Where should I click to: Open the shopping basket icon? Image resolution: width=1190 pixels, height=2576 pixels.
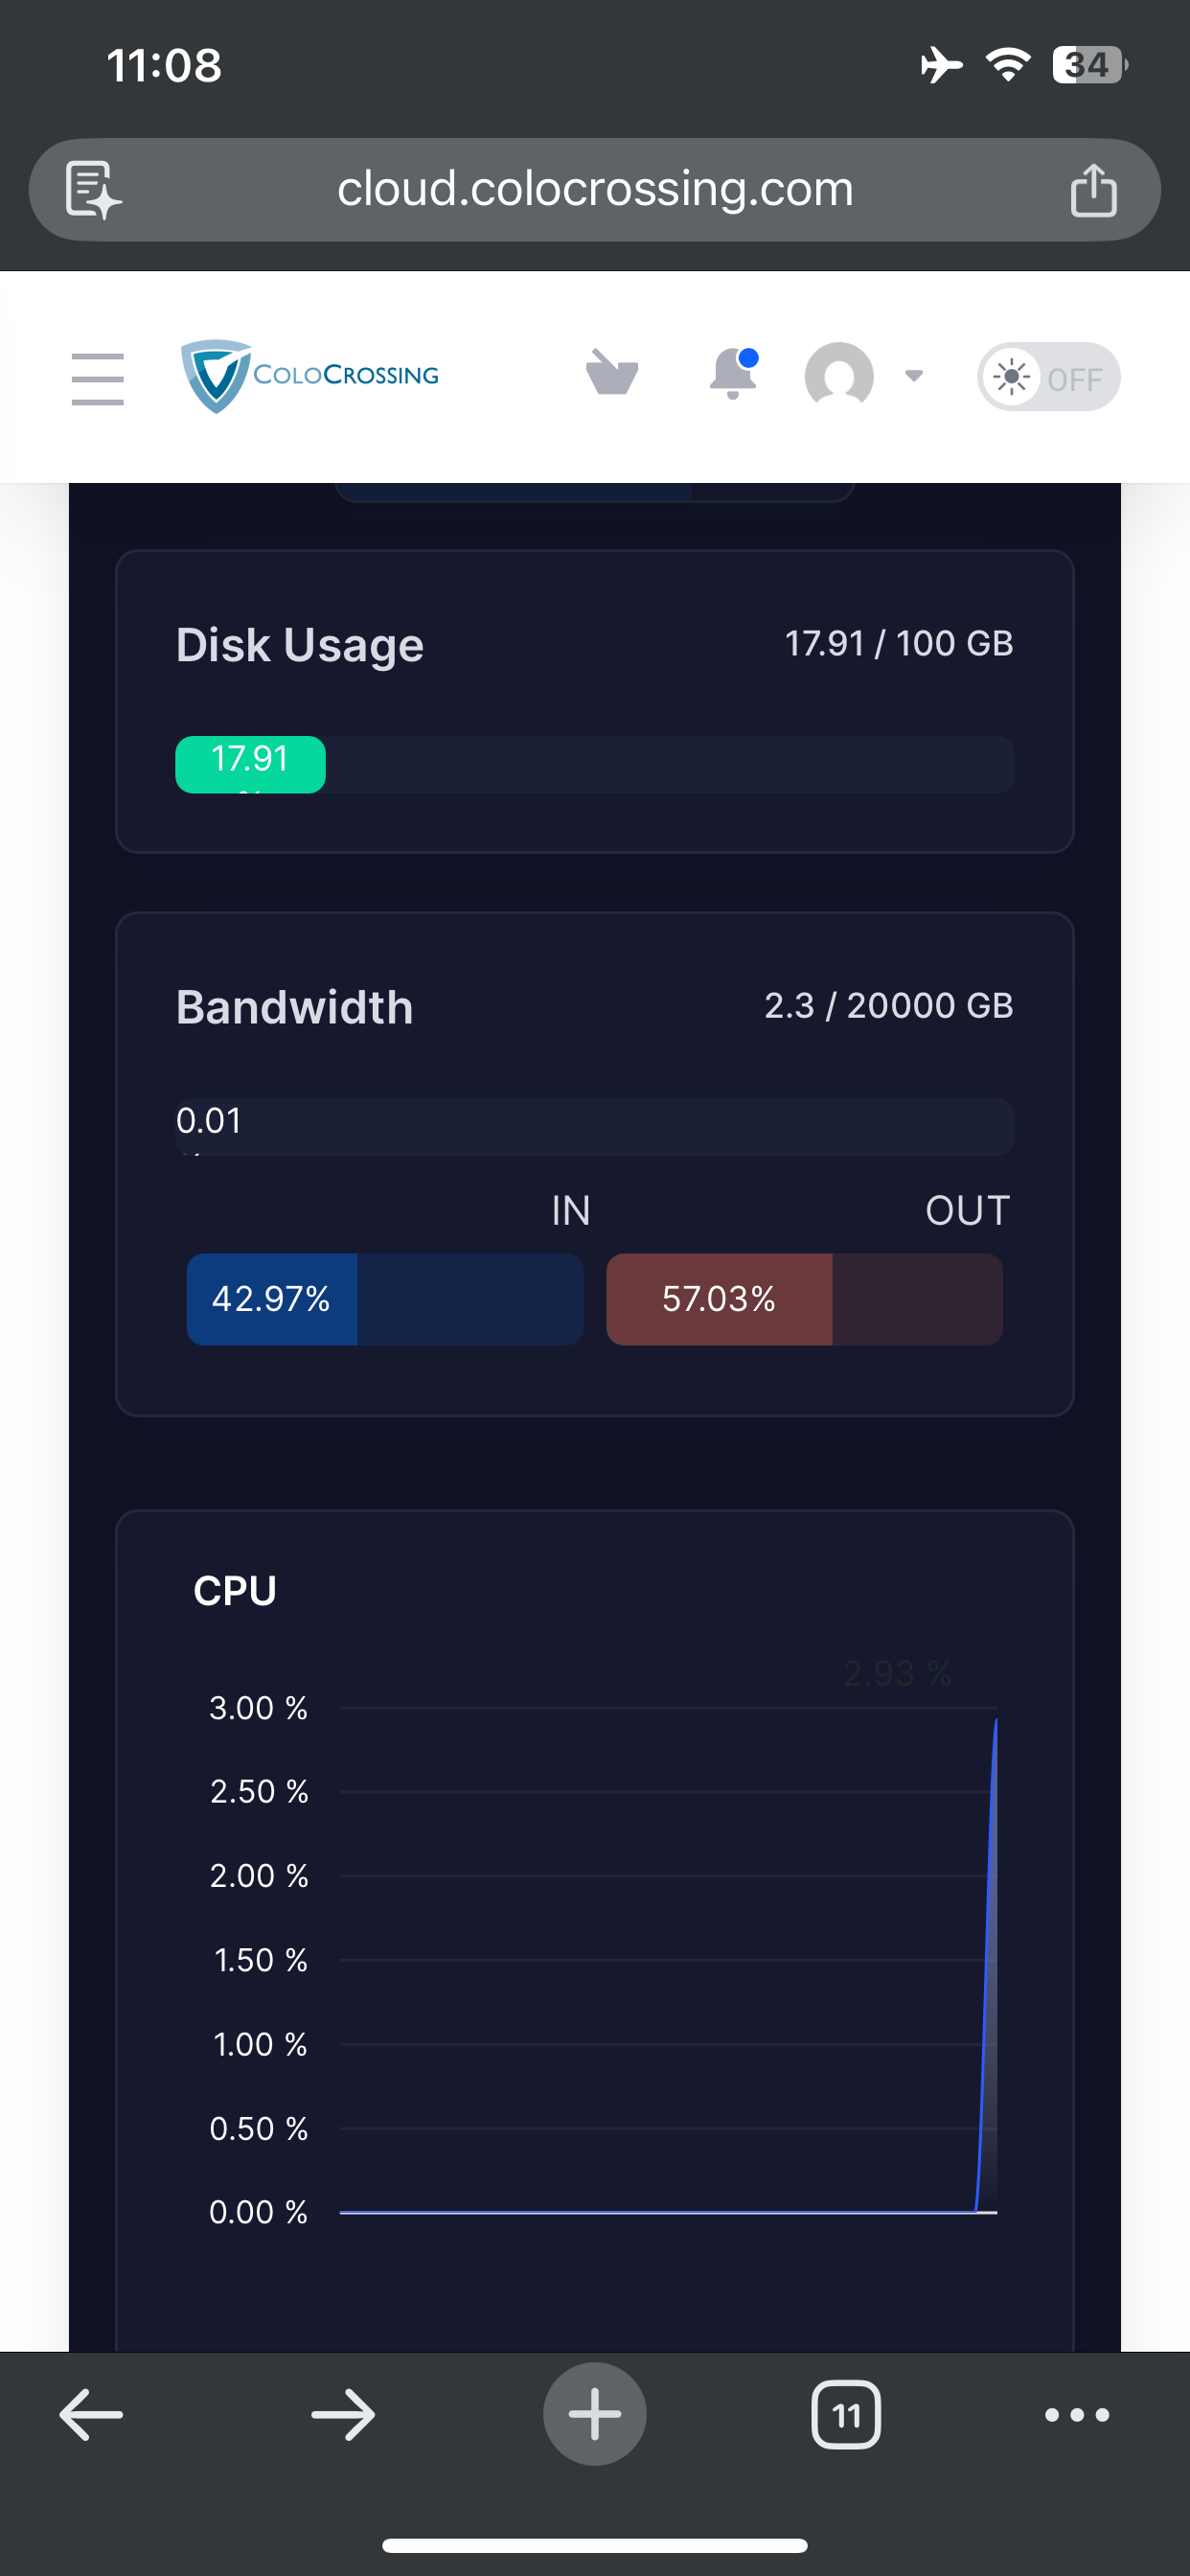(x=612, y=373)
